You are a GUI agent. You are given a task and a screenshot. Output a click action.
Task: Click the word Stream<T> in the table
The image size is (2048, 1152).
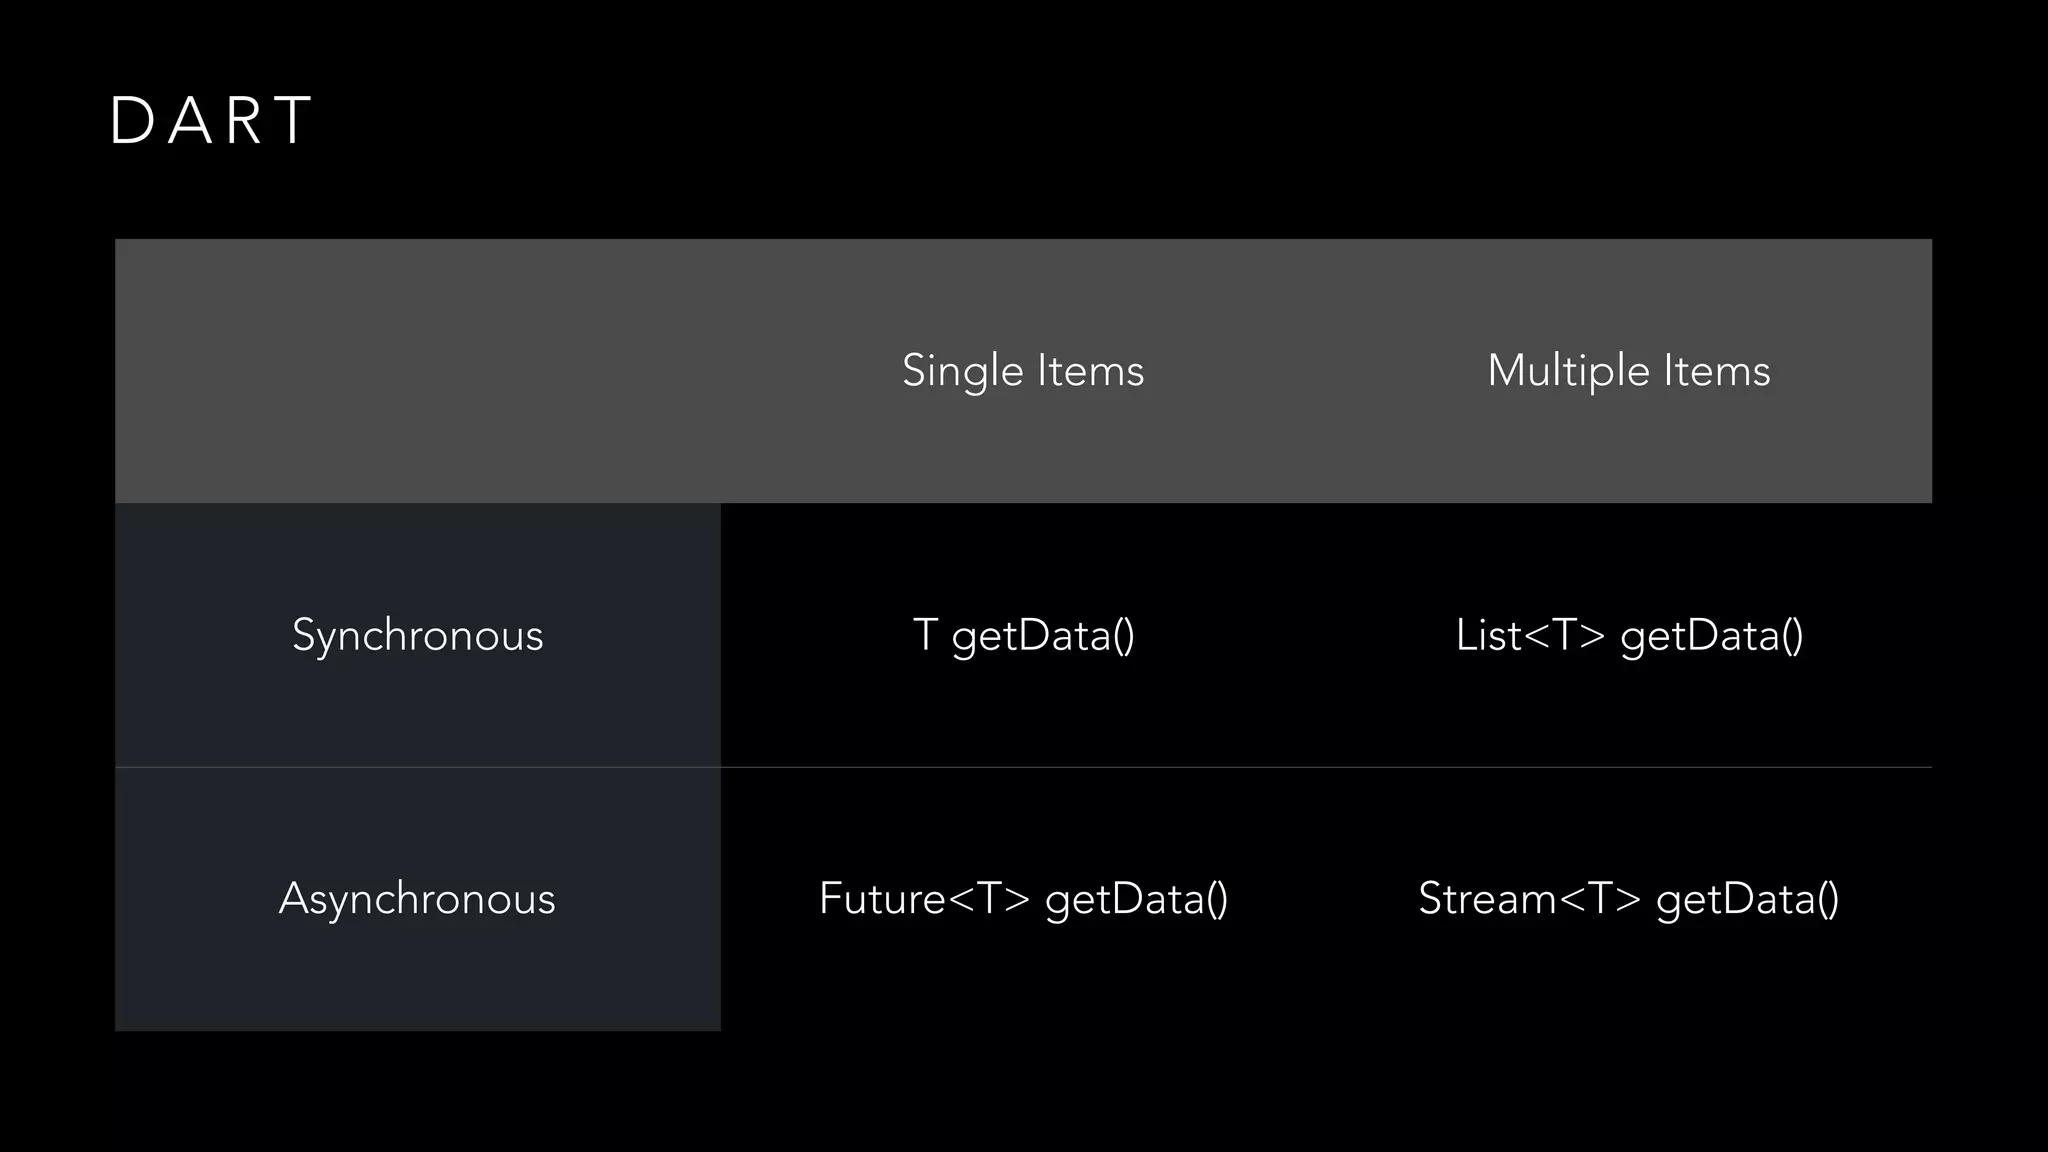tap(1529, 898)
